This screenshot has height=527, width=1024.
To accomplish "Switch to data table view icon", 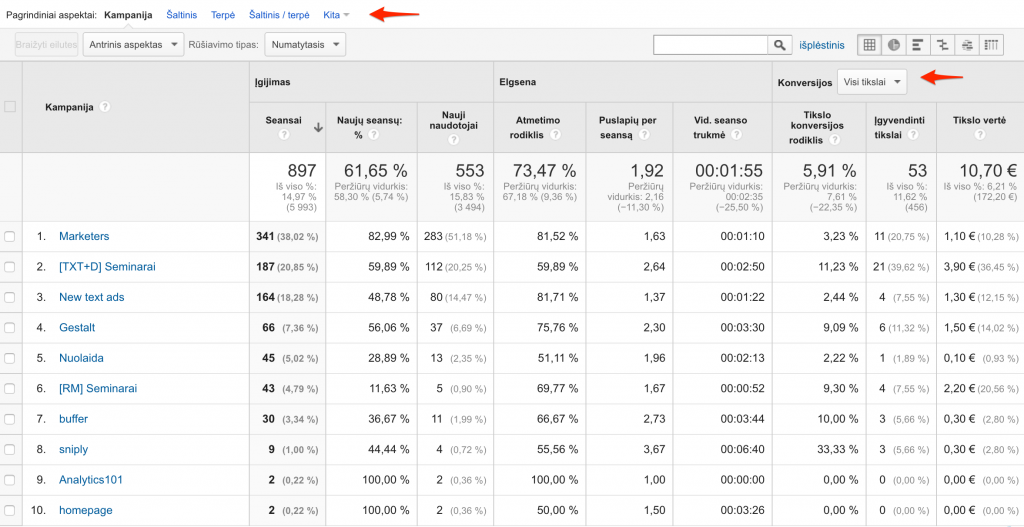I will click(869, 45).
